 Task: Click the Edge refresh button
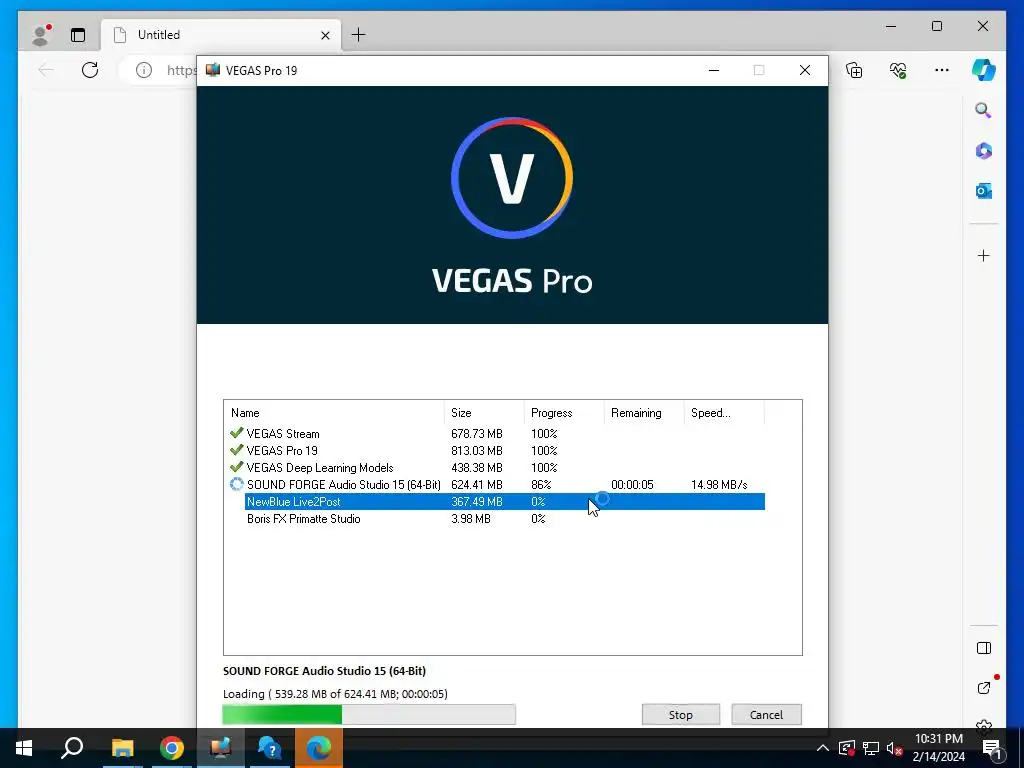[x=90, y=70]
